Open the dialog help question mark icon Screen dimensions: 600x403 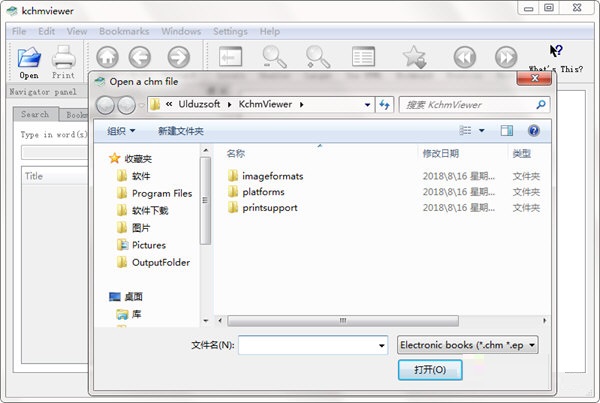534,131
